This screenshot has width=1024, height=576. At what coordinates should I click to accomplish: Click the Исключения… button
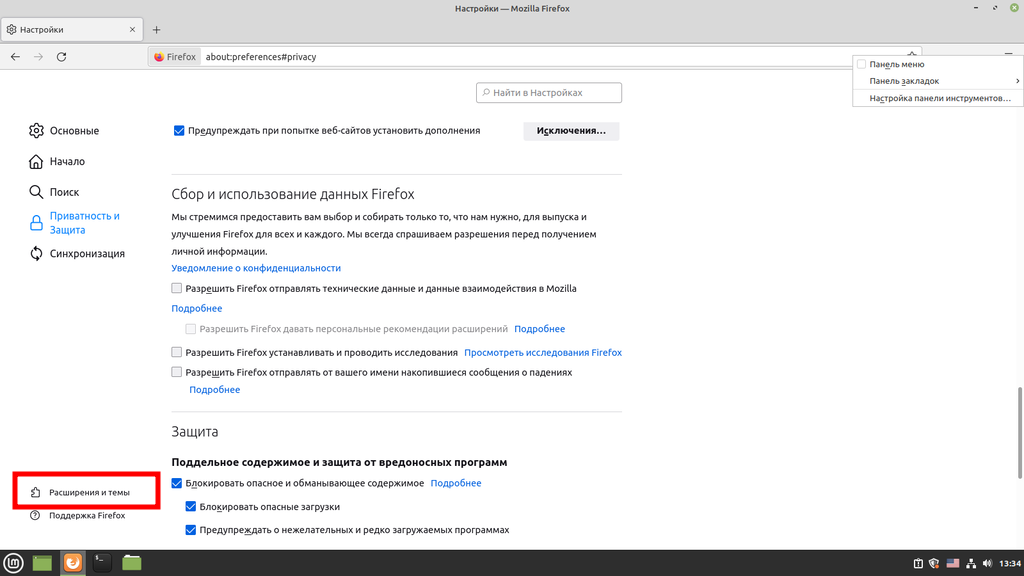(x=571, y=131)
